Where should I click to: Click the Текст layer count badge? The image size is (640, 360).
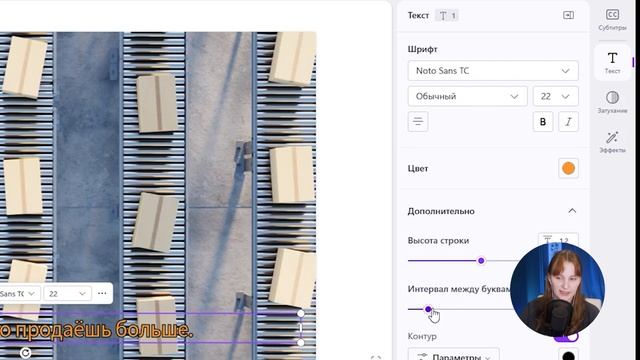[447, 16]
